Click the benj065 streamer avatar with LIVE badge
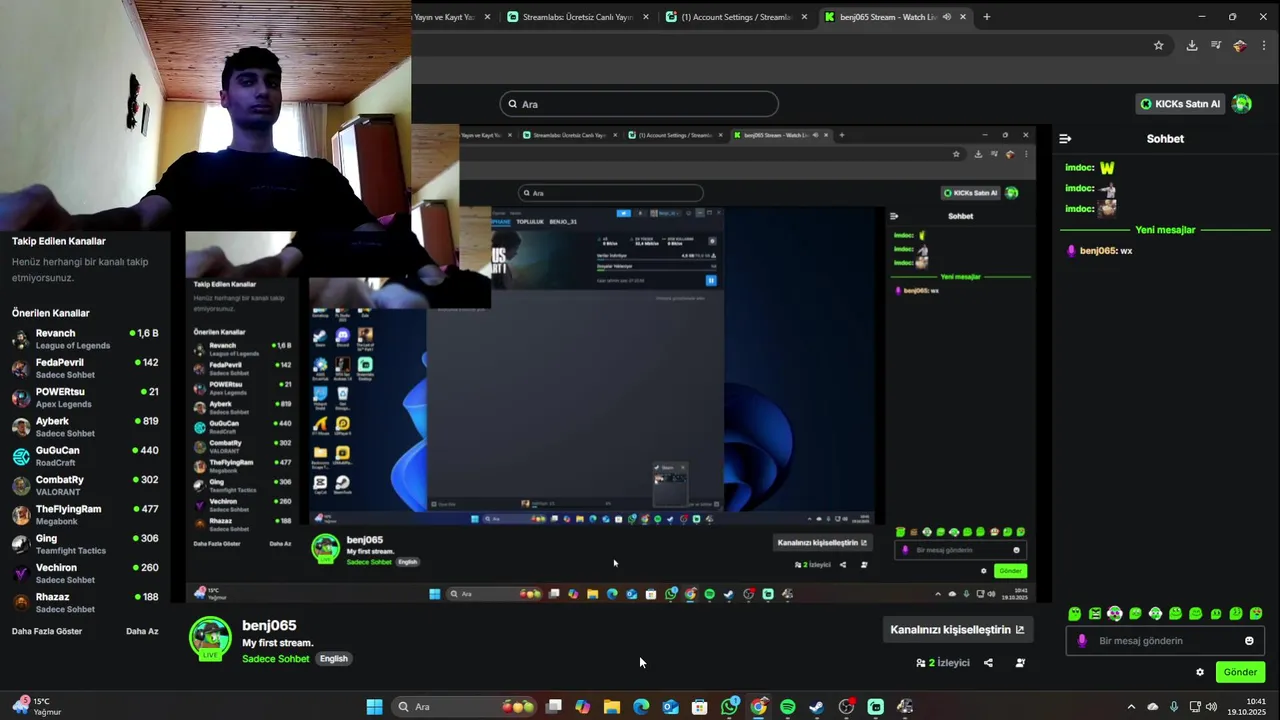Screen dimensions: 1280x720 pyautogui.click(x=210, y=639)
